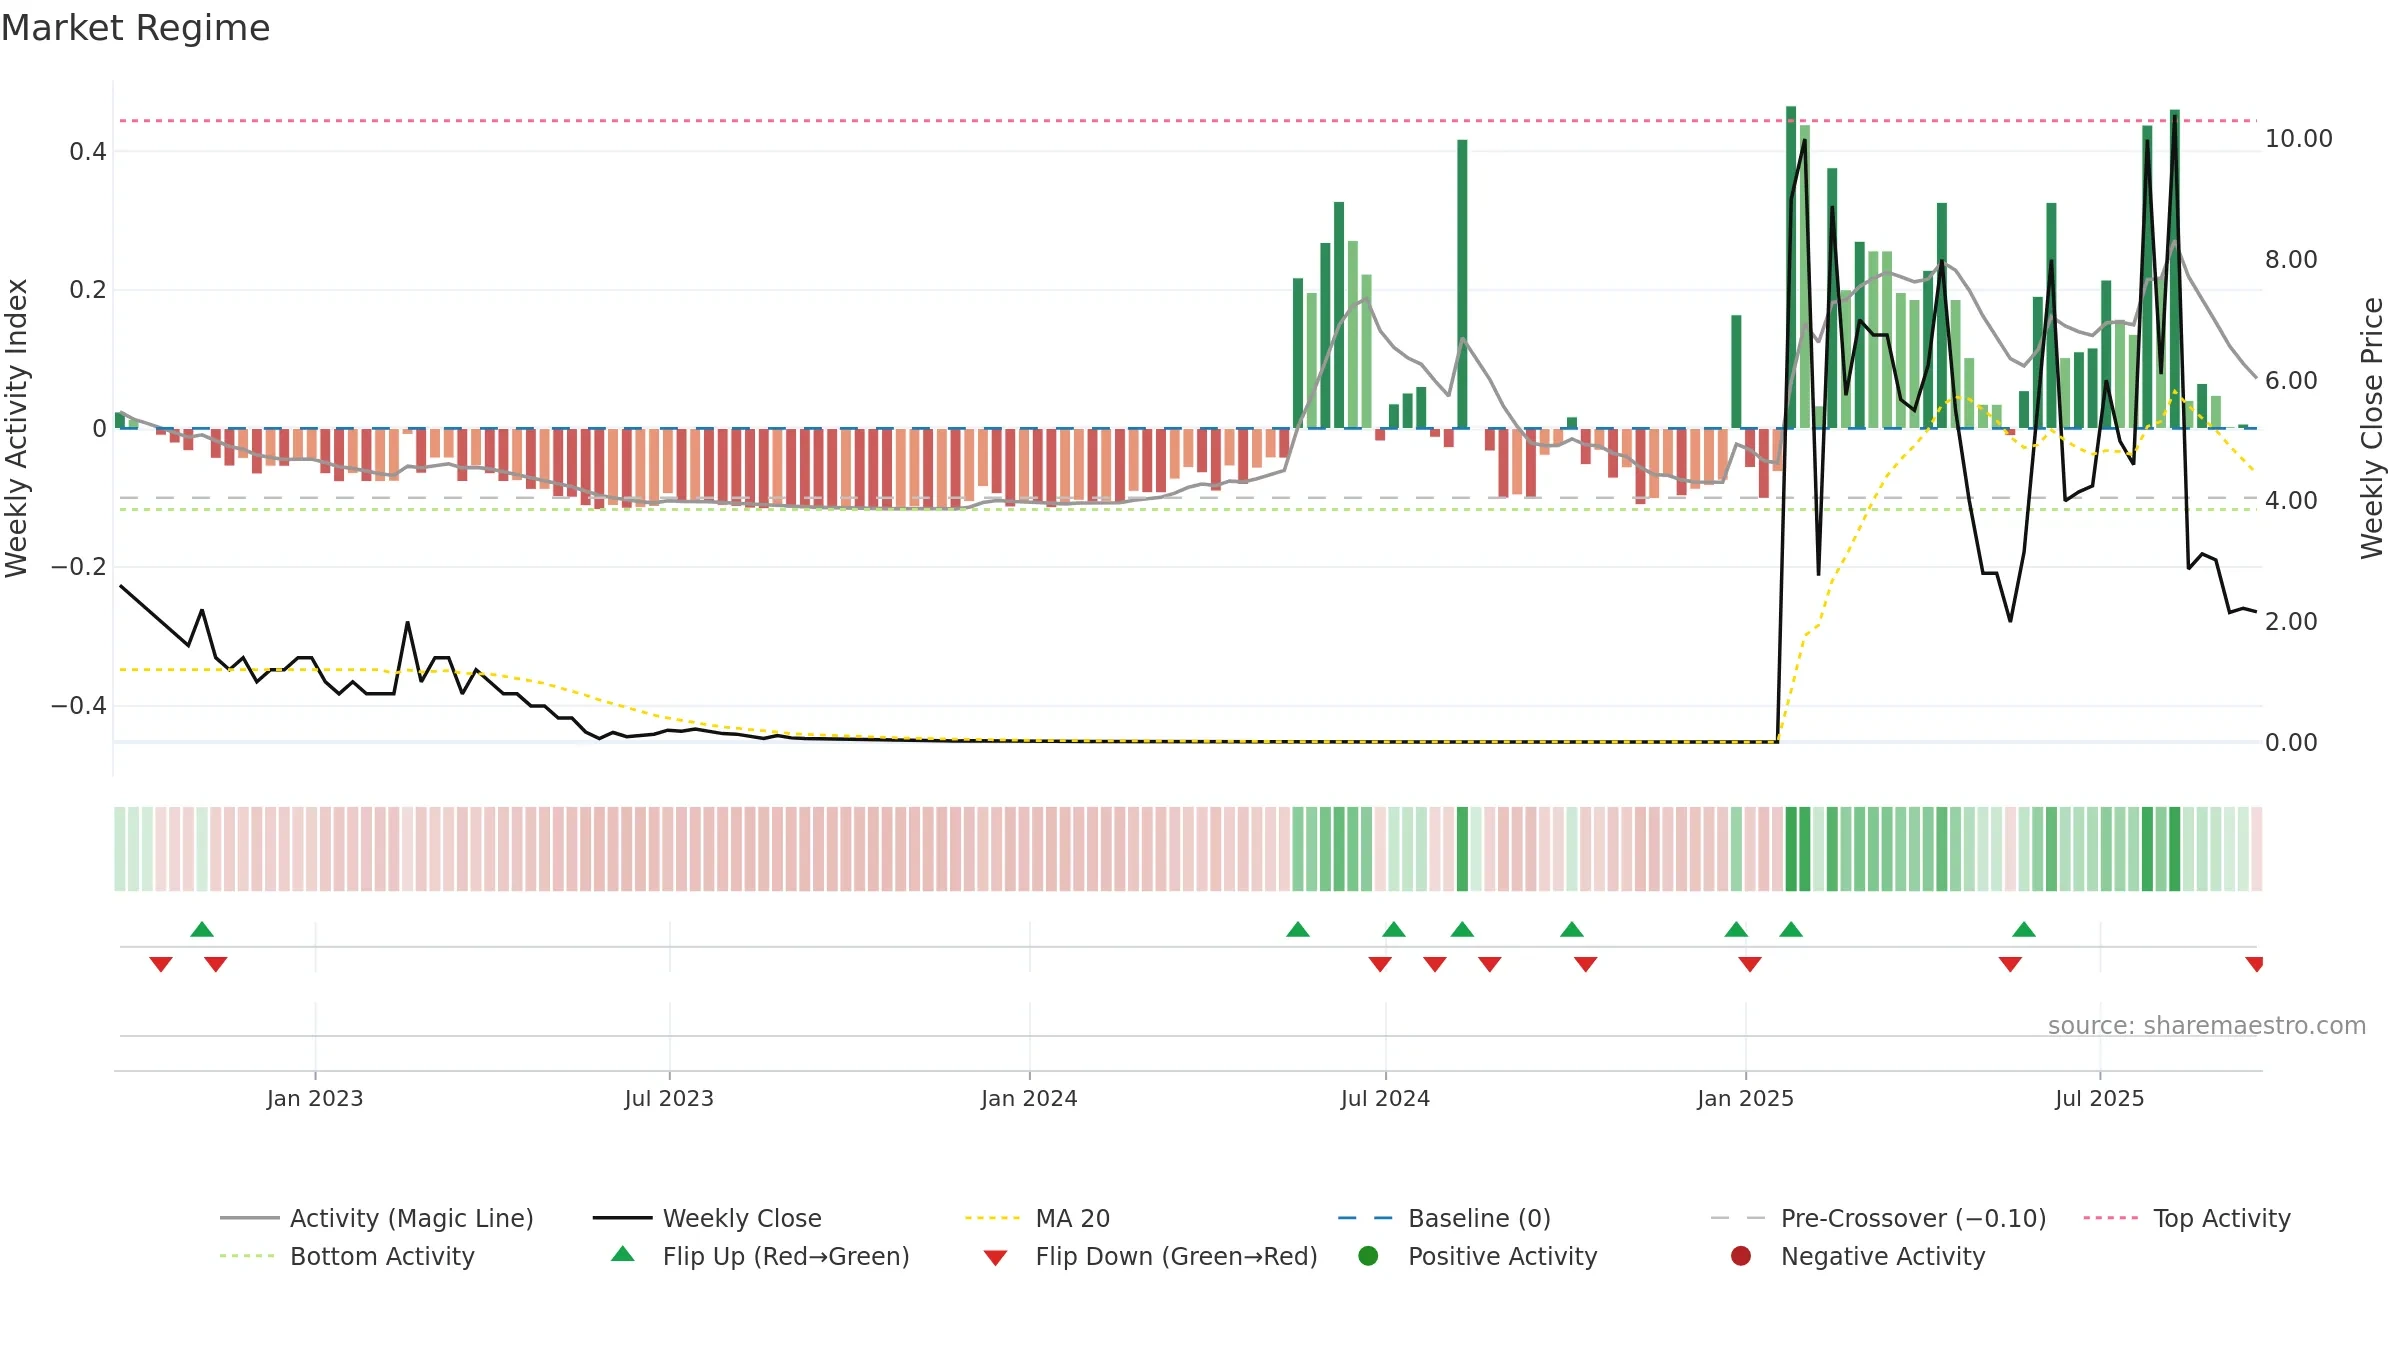Click the tallest green bar of January 2025
This screenshot has width=2400, height=1350.
[x=1791, y=267]
